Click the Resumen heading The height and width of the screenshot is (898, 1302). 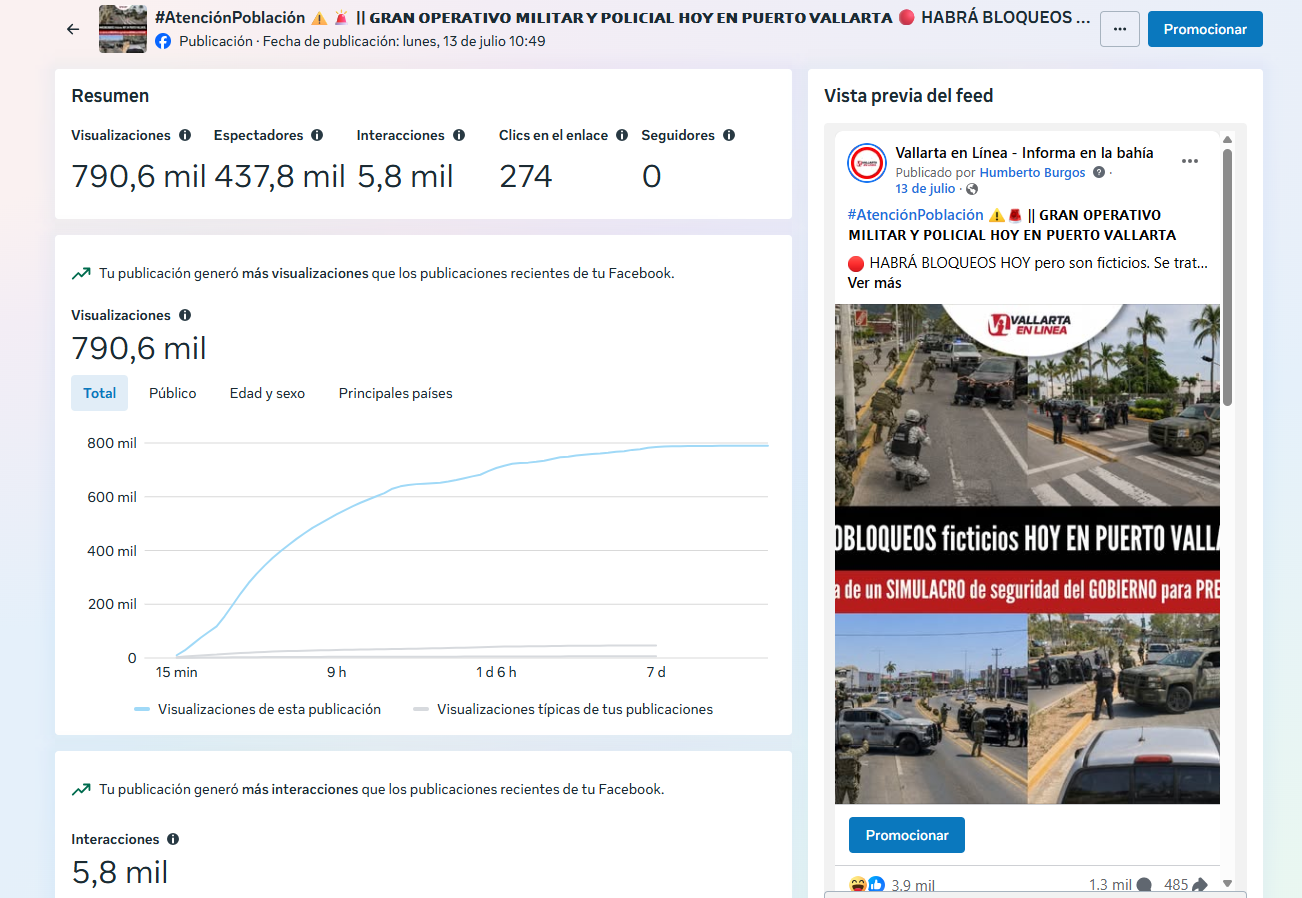pyautogui.click(x=110, y=96)
